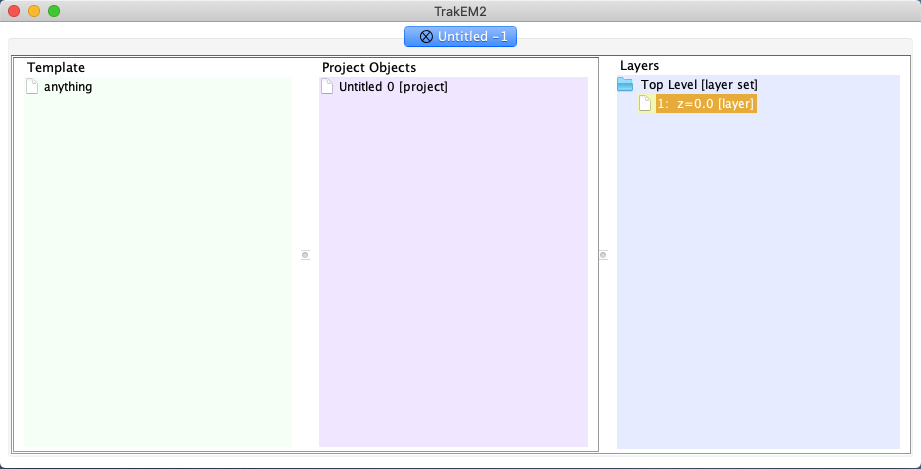The image size is (921, 469).
Task: Click the divider handle between Template and Project Objects
Action: coord(305,255)
